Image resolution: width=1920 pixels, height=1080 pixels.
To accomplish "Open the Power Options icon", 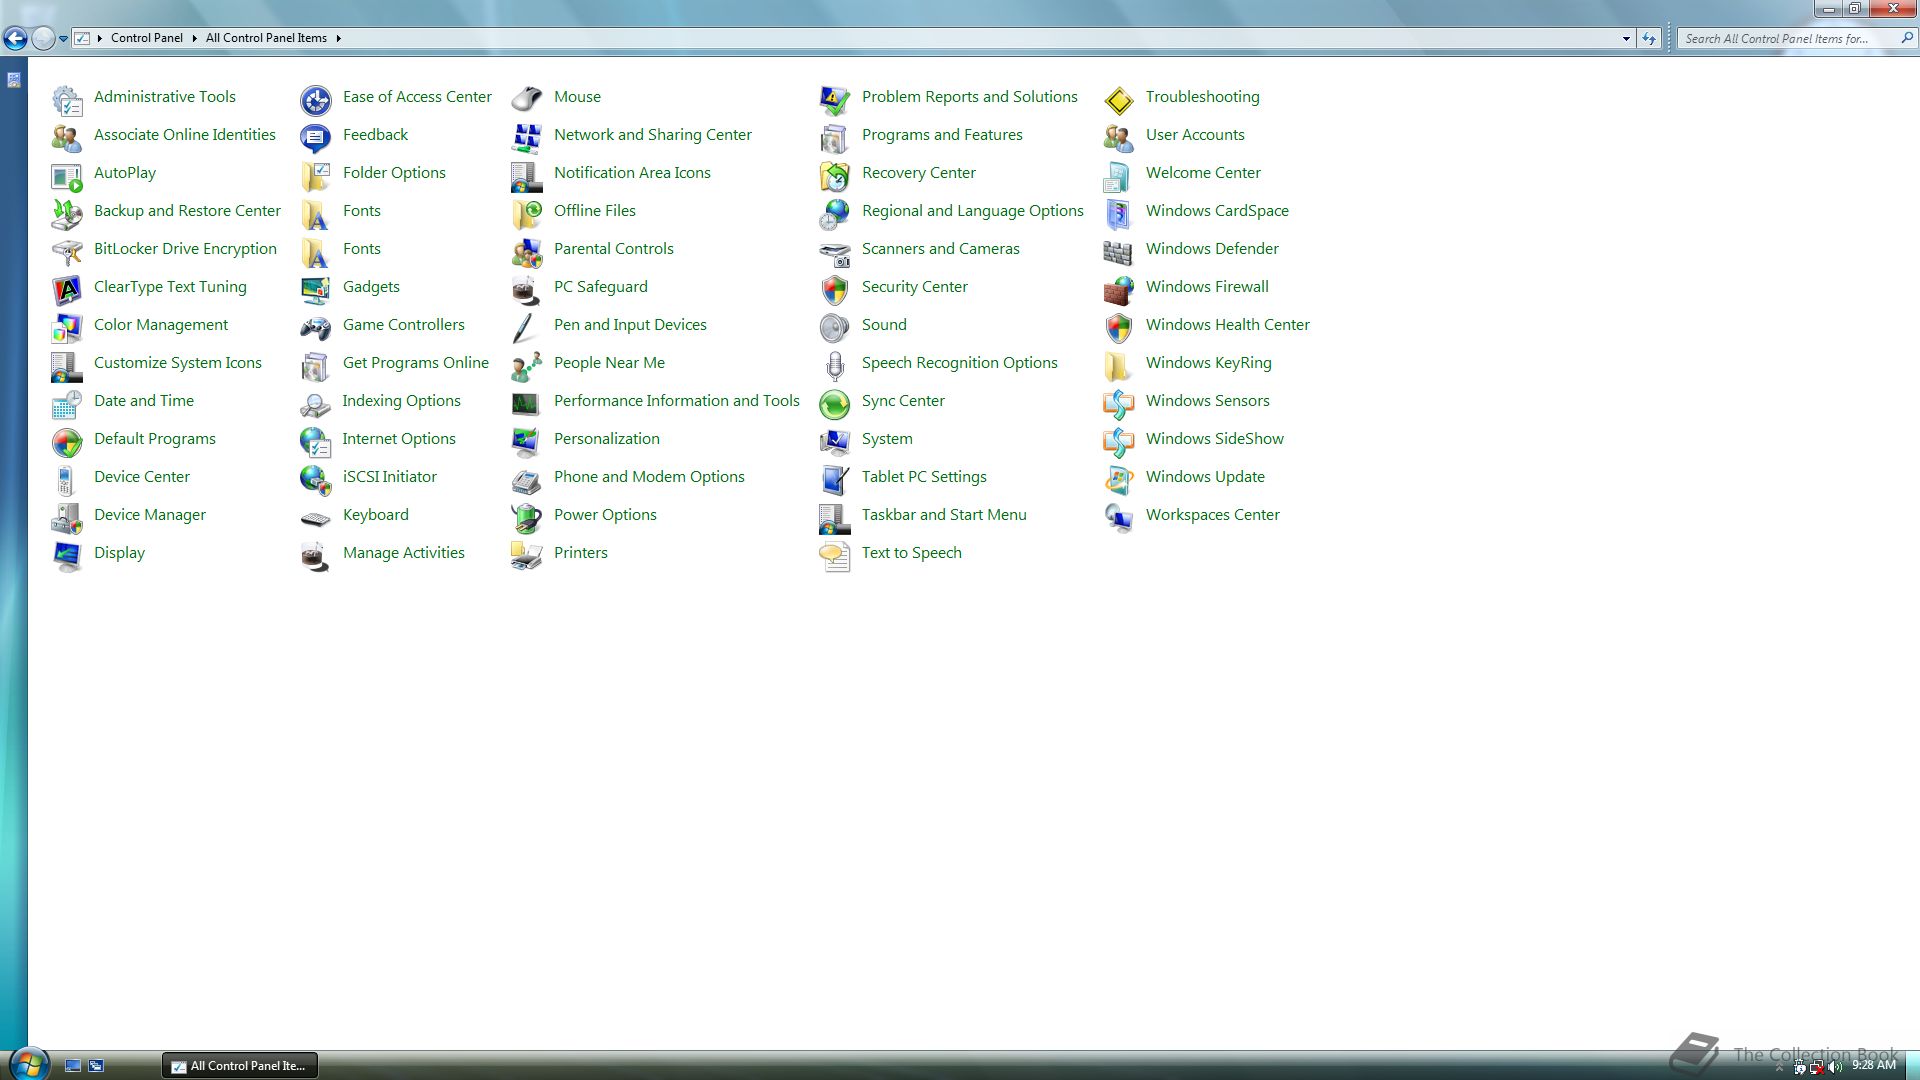I will tap(526, 517).
